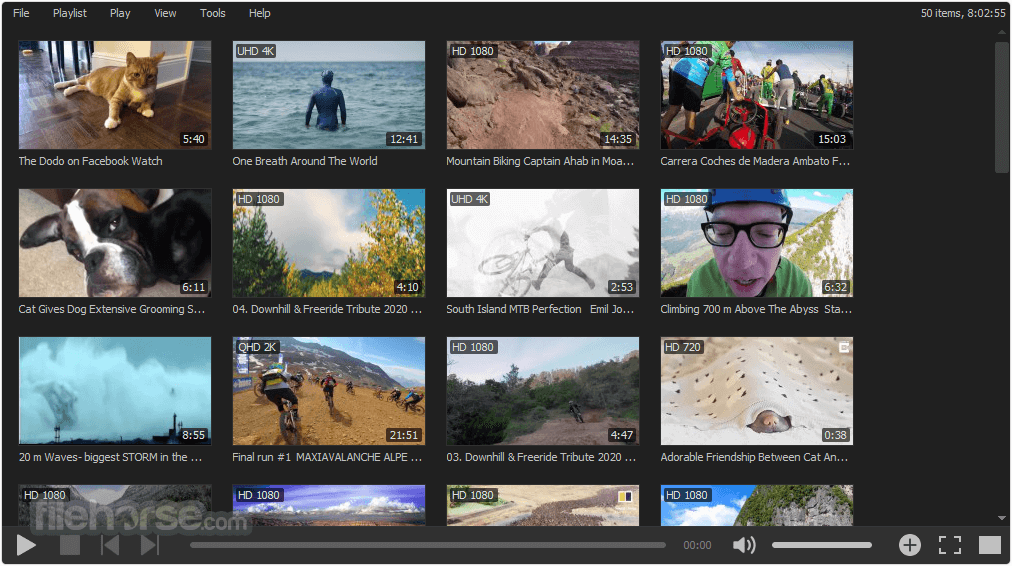Screen dimensions: 1012x566
Task: Click the HD 720 badge on Adorable Friendship video
Action: pyautogui.click(x=683, y=347)
